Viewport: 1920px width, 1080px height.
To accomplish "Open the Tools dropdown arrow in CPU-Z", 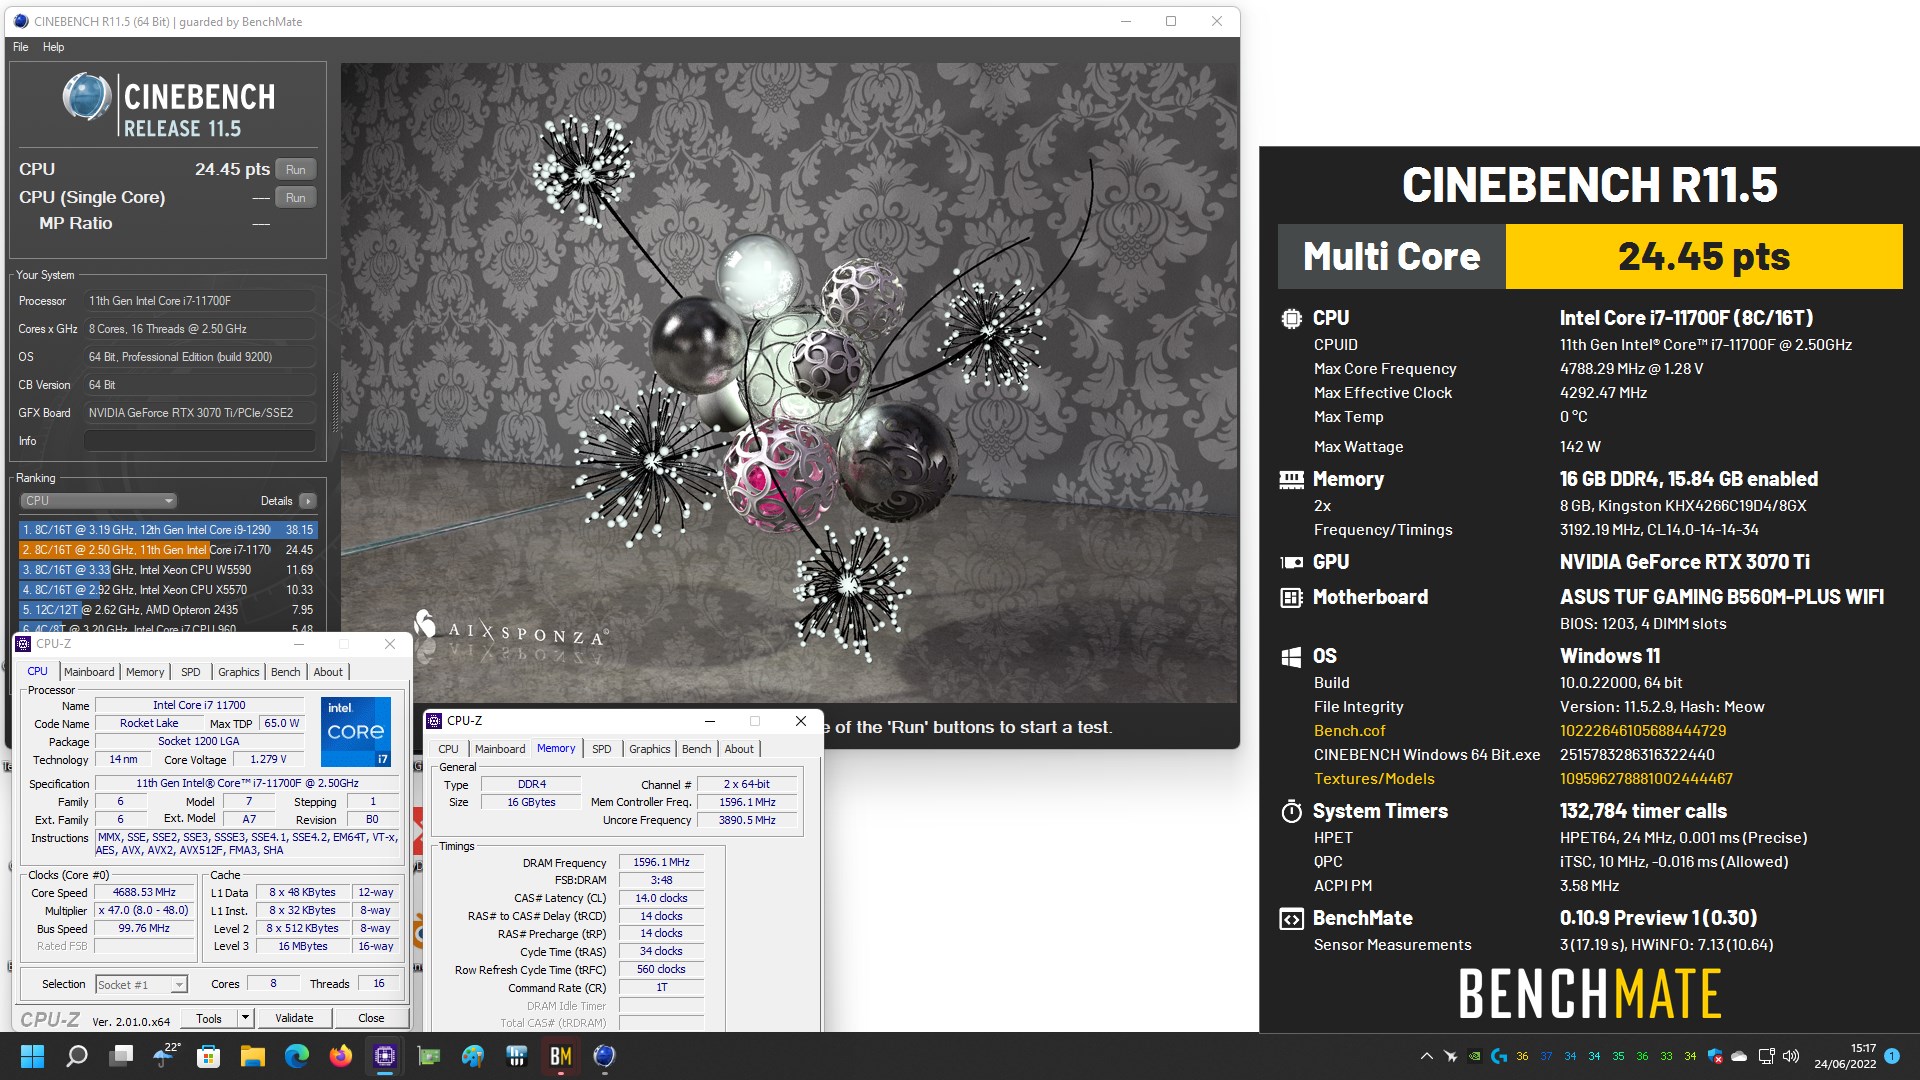I will [245, 1018].
